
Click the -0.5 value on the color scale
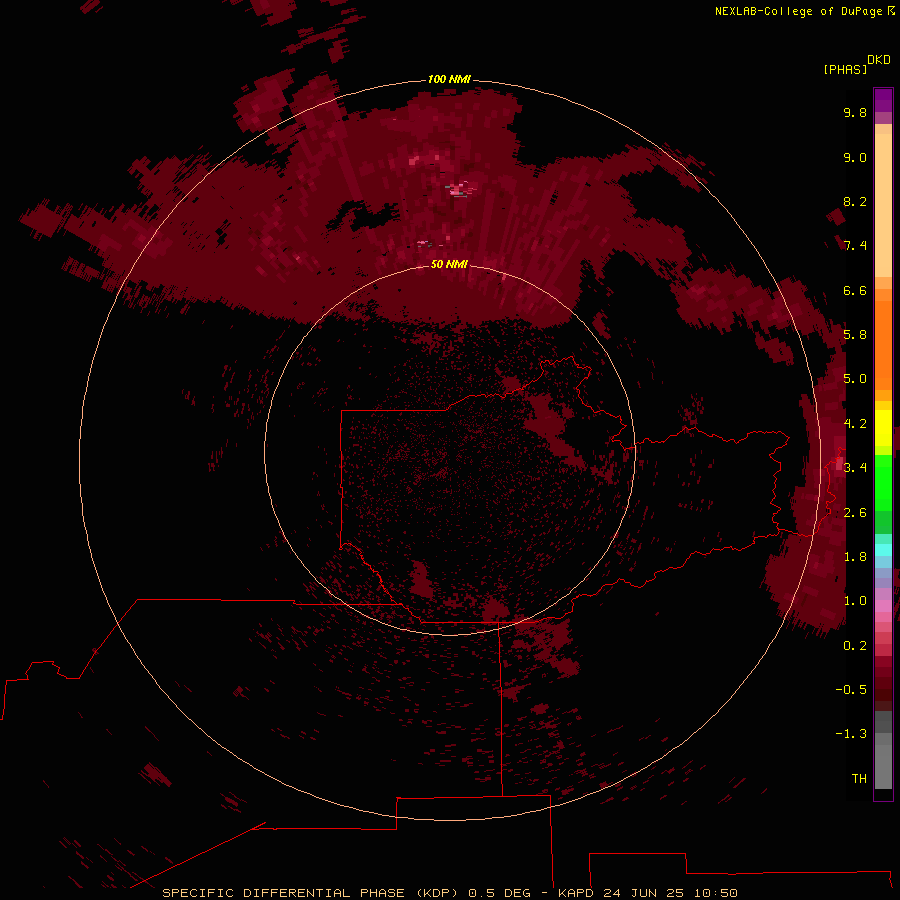click(851, 690)
